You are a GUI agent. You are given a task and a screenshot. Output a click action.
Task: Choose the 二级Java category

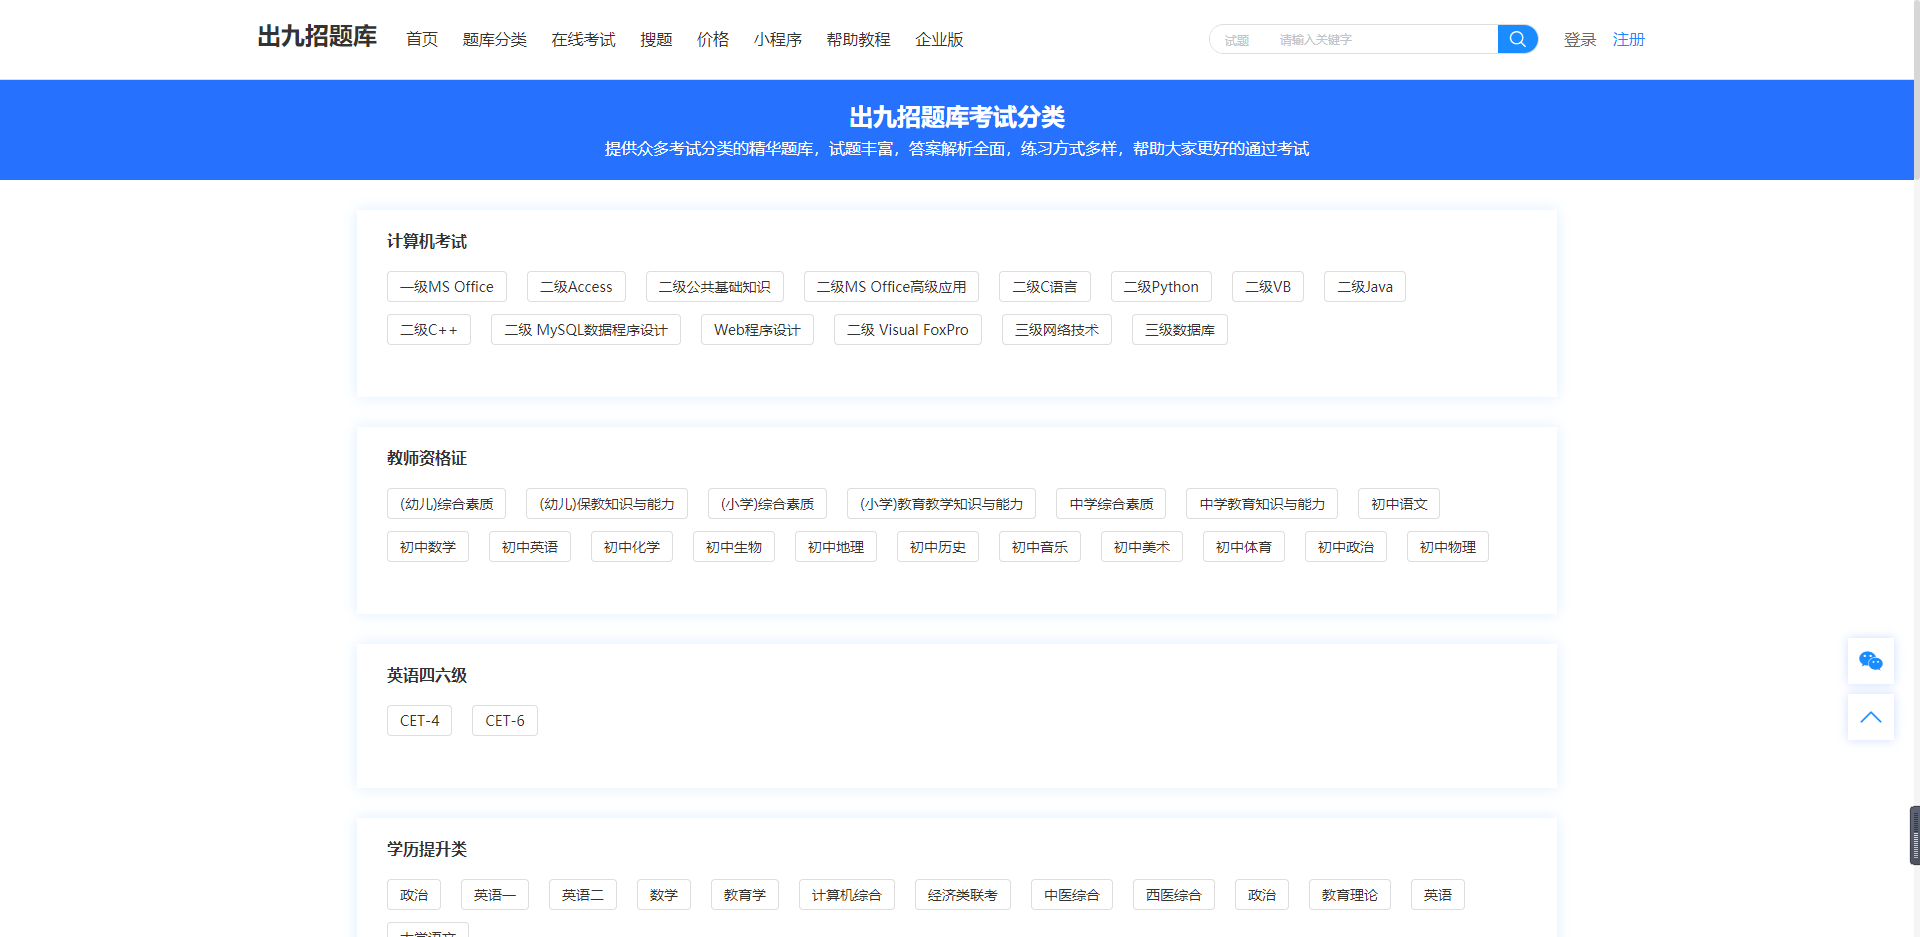pyautogui.click(x=1365, y=287)
